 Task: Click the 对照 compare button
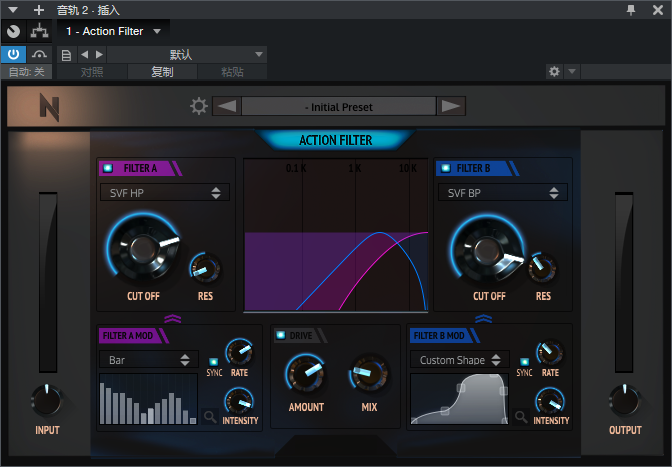pos(92,72)
